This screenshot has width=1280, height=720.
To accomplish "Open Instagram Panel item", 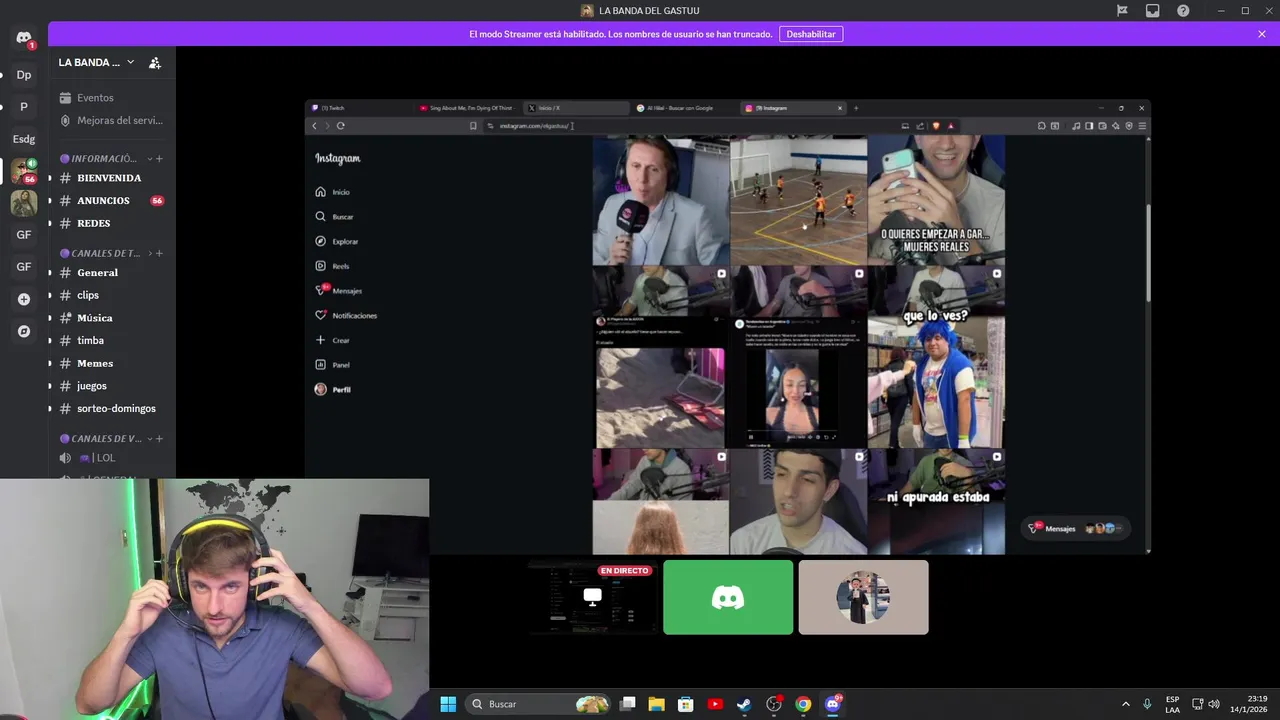I will click(x=332, y=365).
